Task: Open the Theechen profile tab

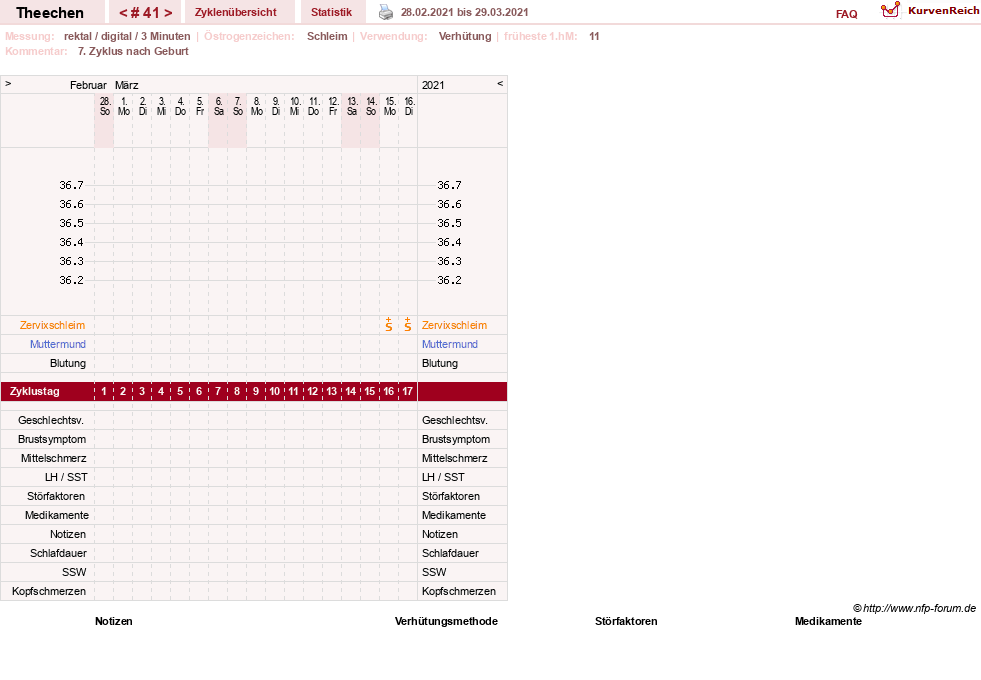Action: tap(49, 13)
